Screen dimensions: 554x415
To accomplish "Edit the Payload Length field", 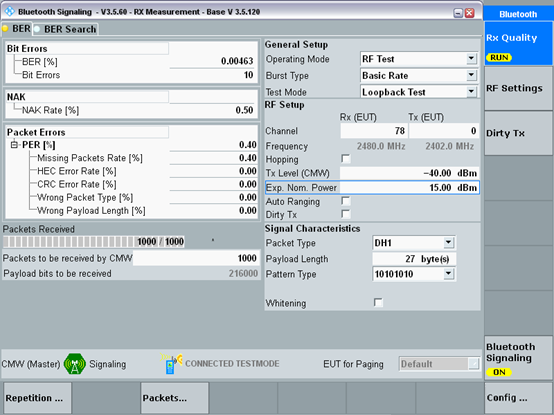I will coord(414,259).
